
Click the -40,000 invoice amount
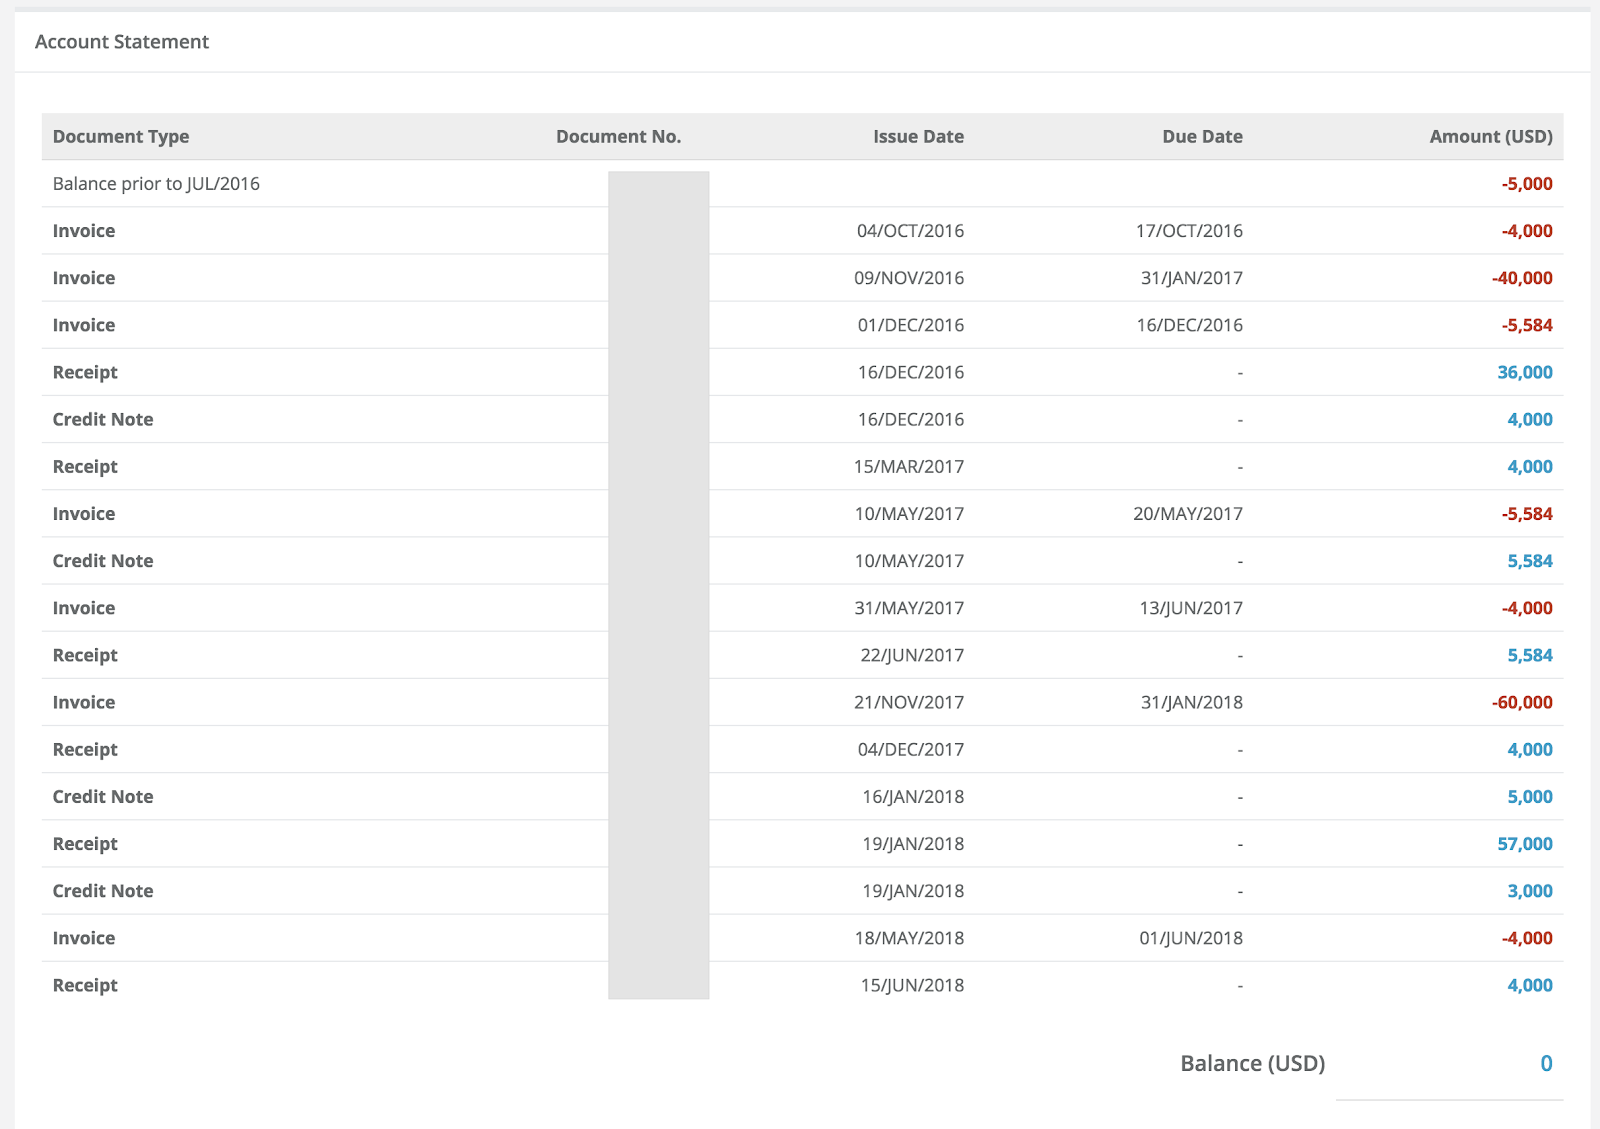tap(1521, 278)
